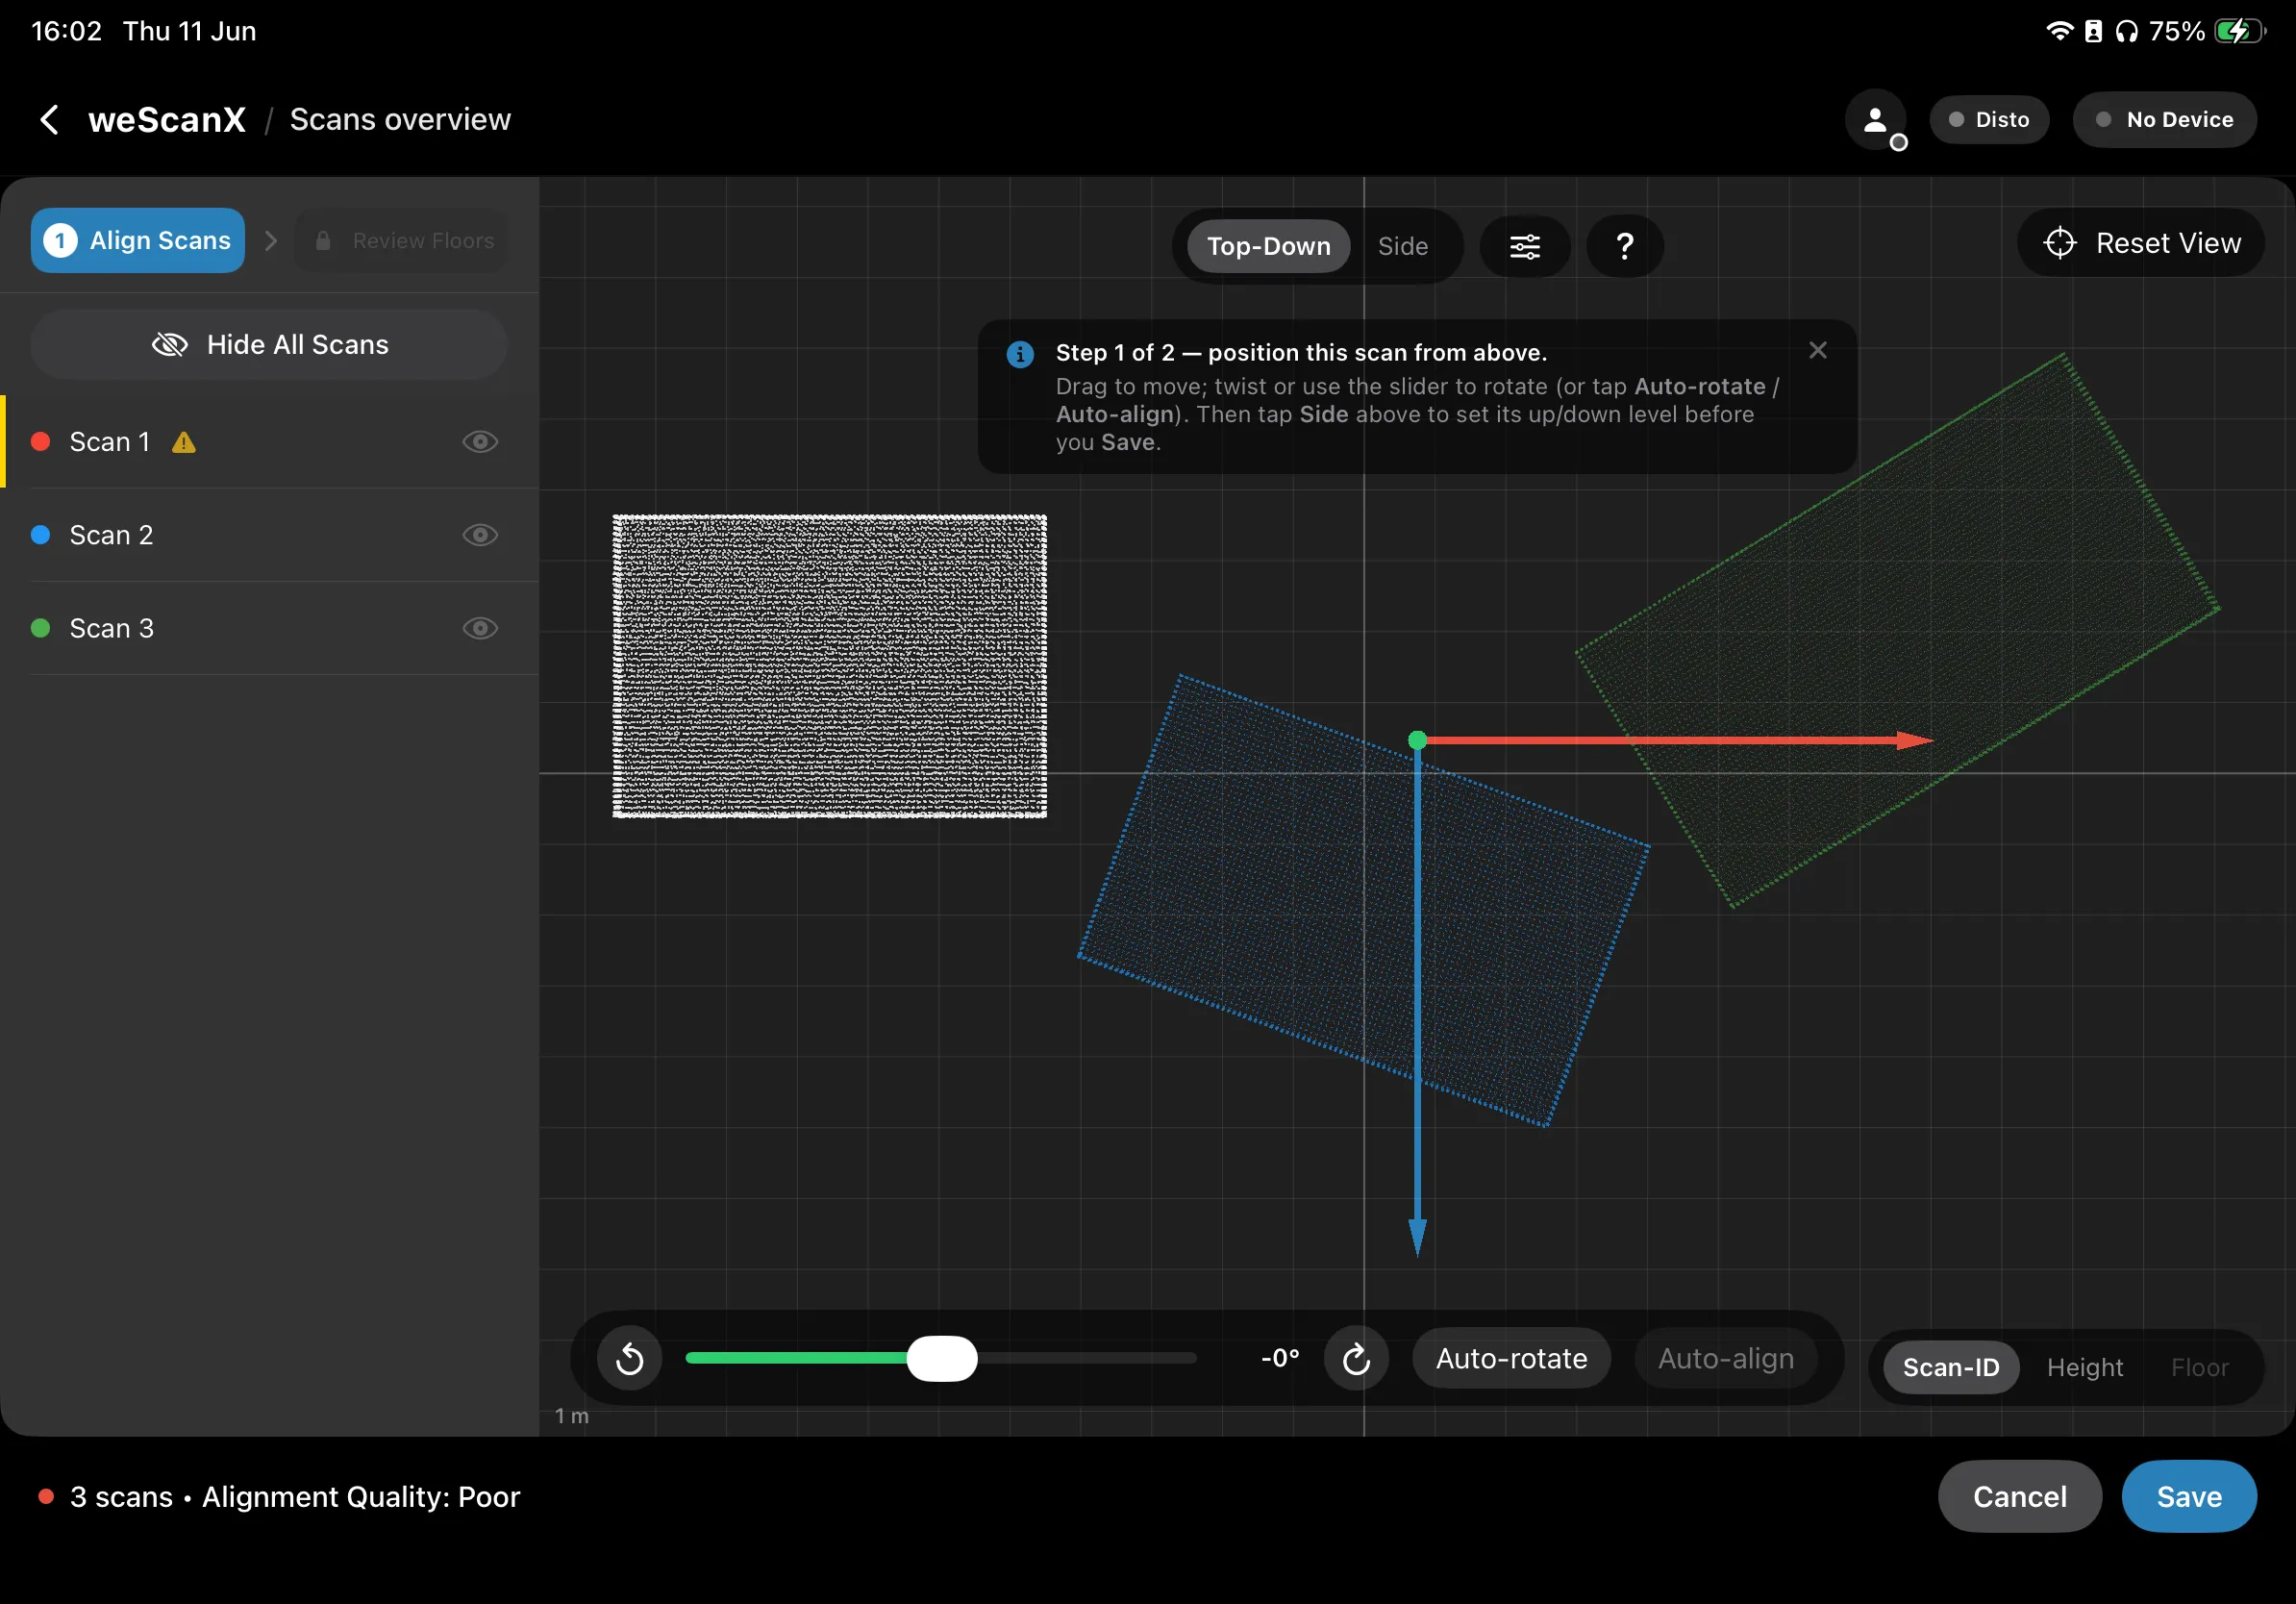Image resolution: width=2296 pixels, height=1604 pixels.
Task: Click Alignment Quality: Poor status text
Action: pos(361,1497)
